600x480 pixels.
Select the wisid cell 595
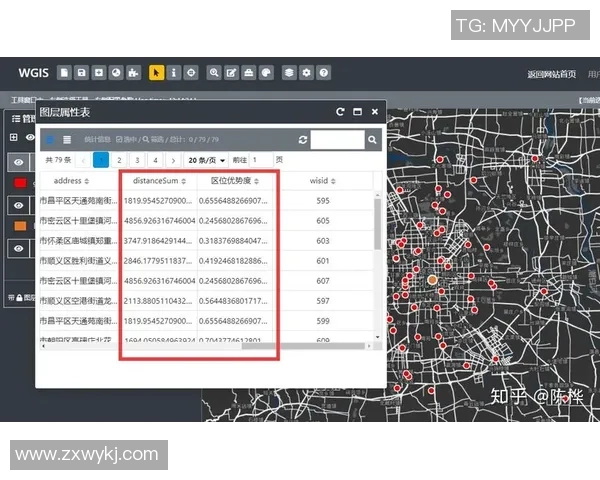pos(323,201)
